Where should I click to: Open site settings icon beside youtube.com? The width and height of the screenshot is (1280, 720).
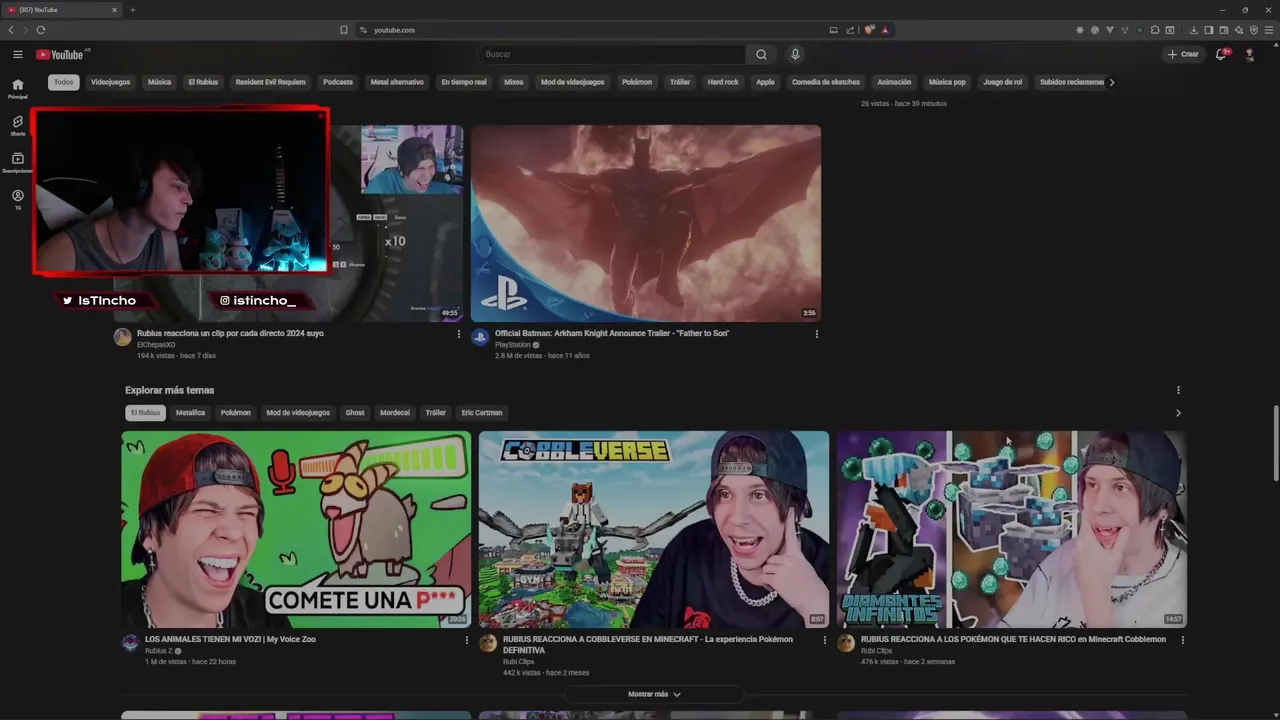pyautogui.click(x=364, y=30)
